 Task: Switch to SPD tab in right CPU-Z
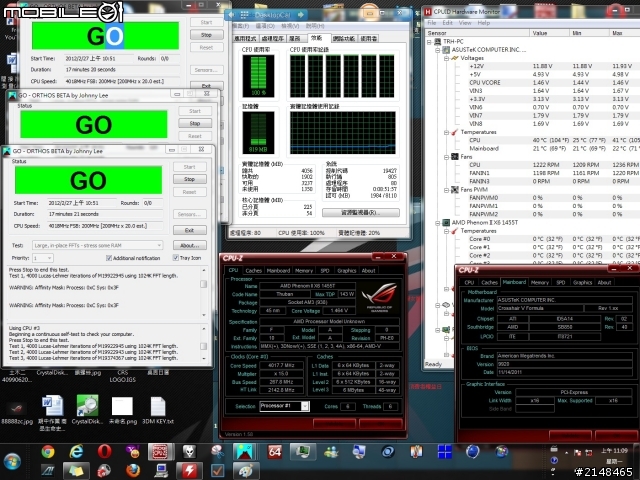coord(560,282)
